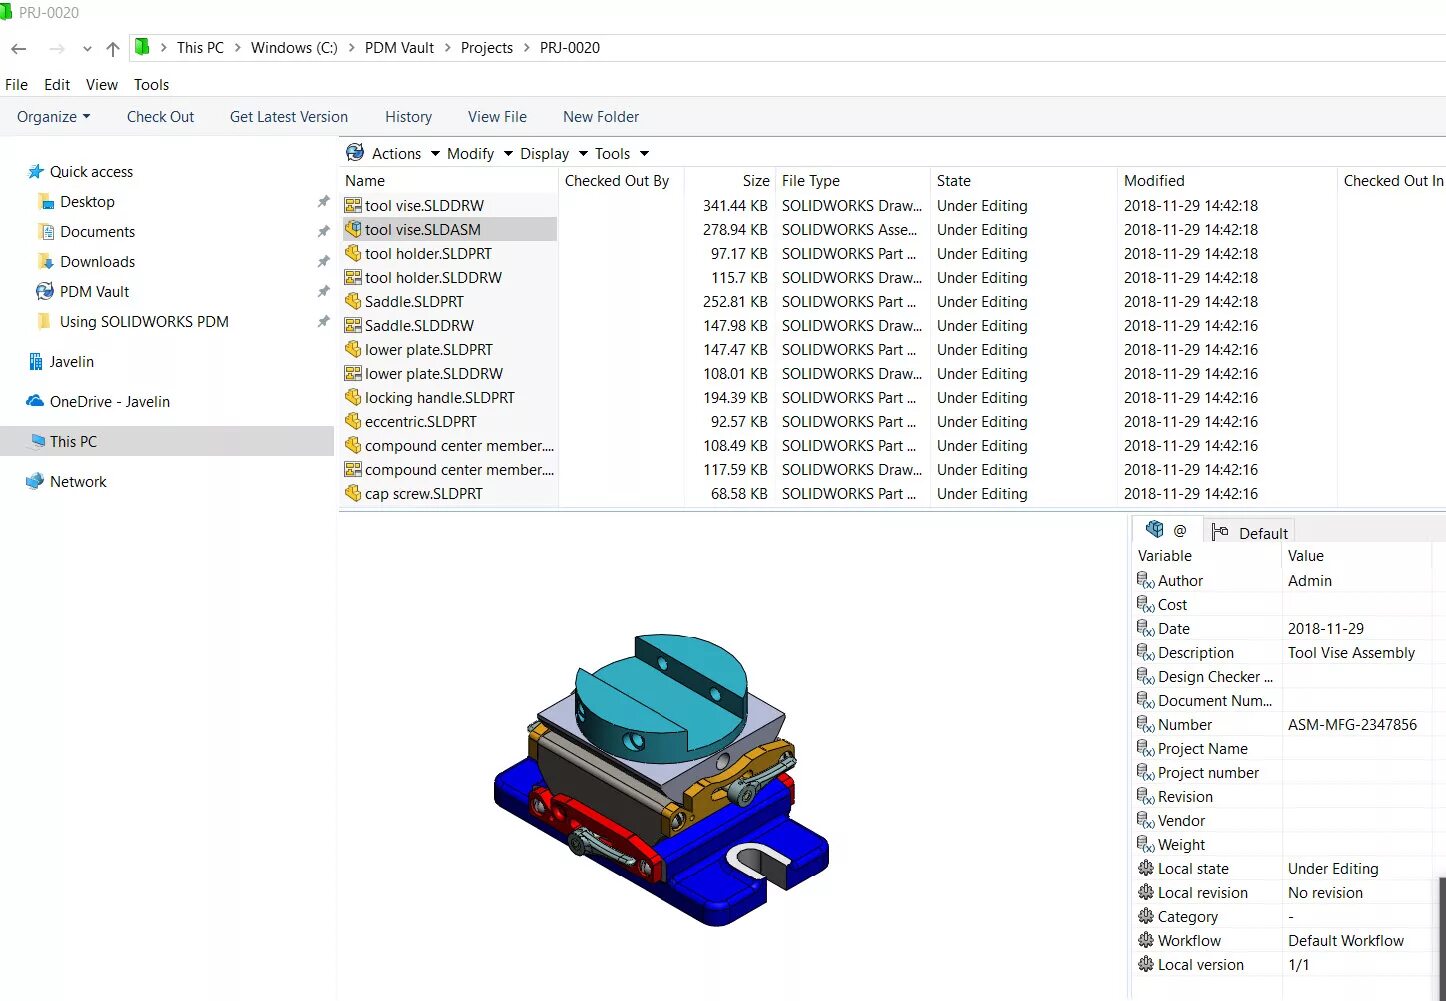Click the green PDM vault address icon
Image resolution: width=1446 pixels, height=1001 pixels.
(x=142, y=47)
